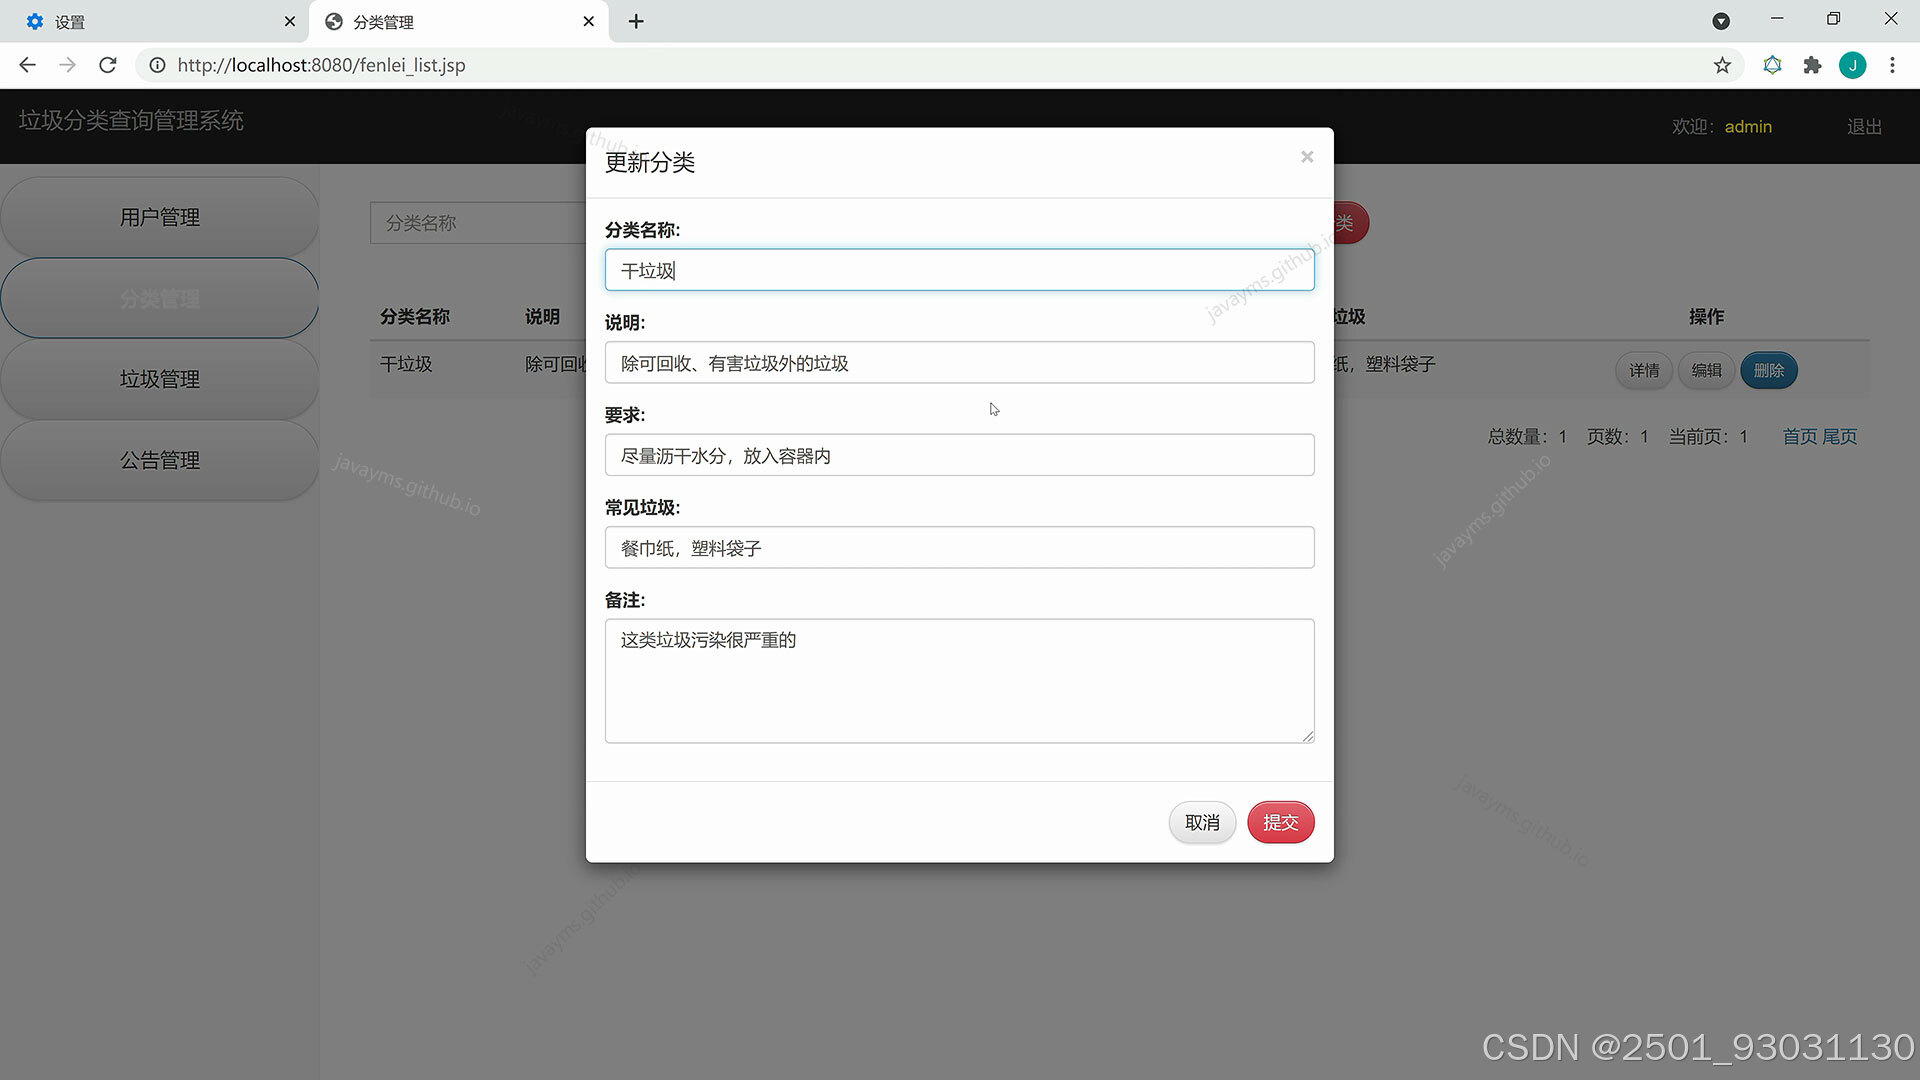This screenshot has width=1920, height=1080.
Task: Reload the page
Action: point(108,65)
